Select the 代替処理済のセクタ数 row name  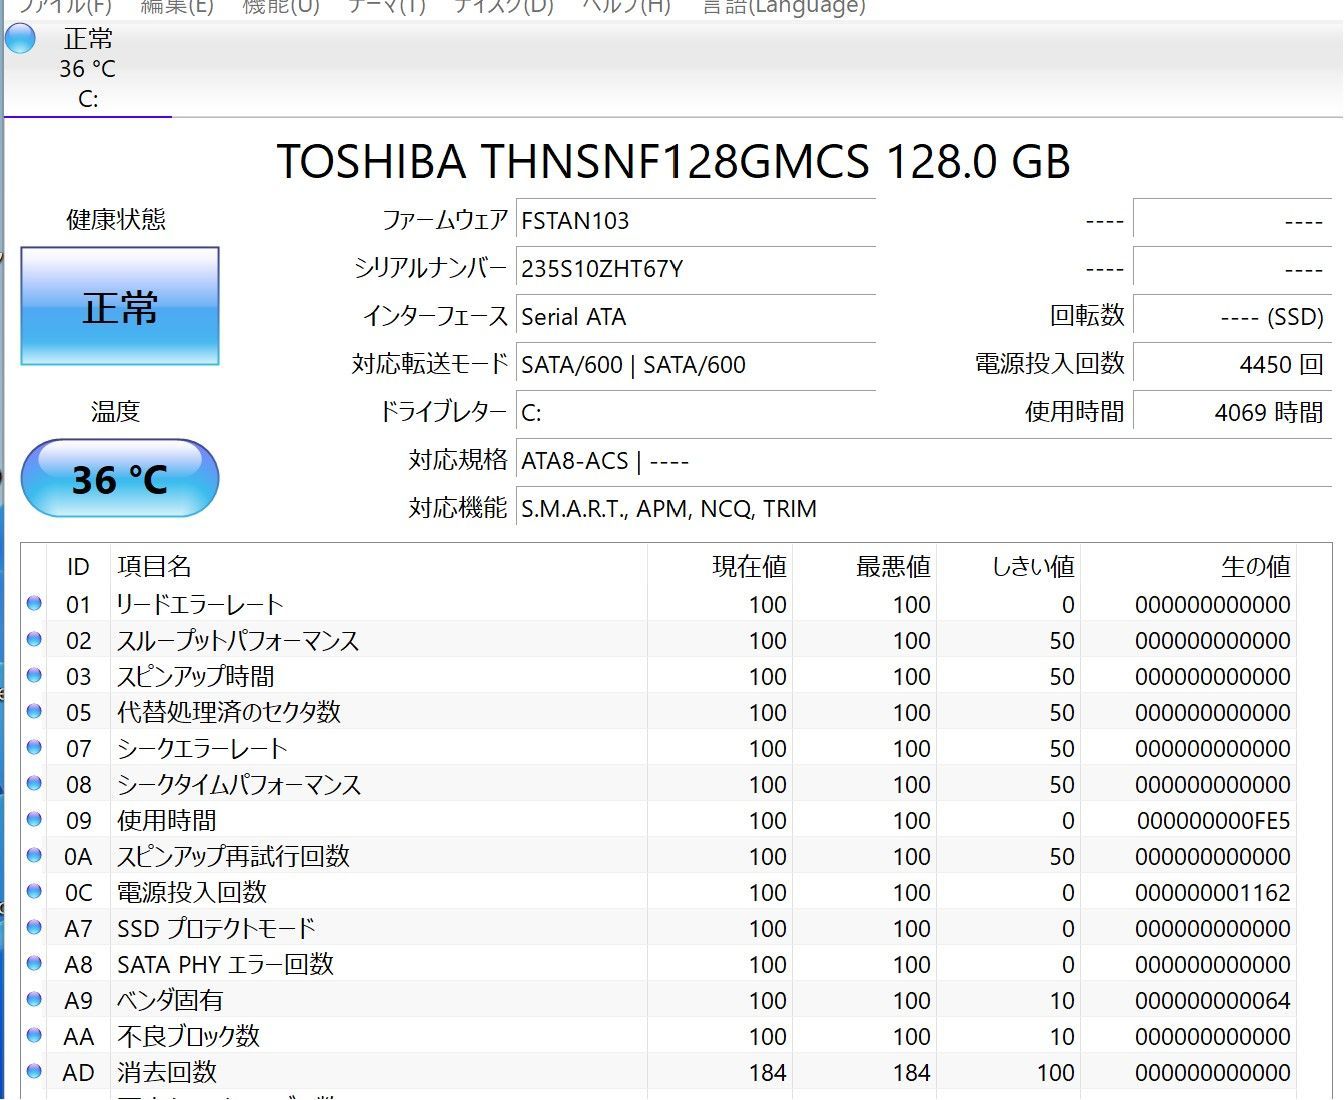229,712
